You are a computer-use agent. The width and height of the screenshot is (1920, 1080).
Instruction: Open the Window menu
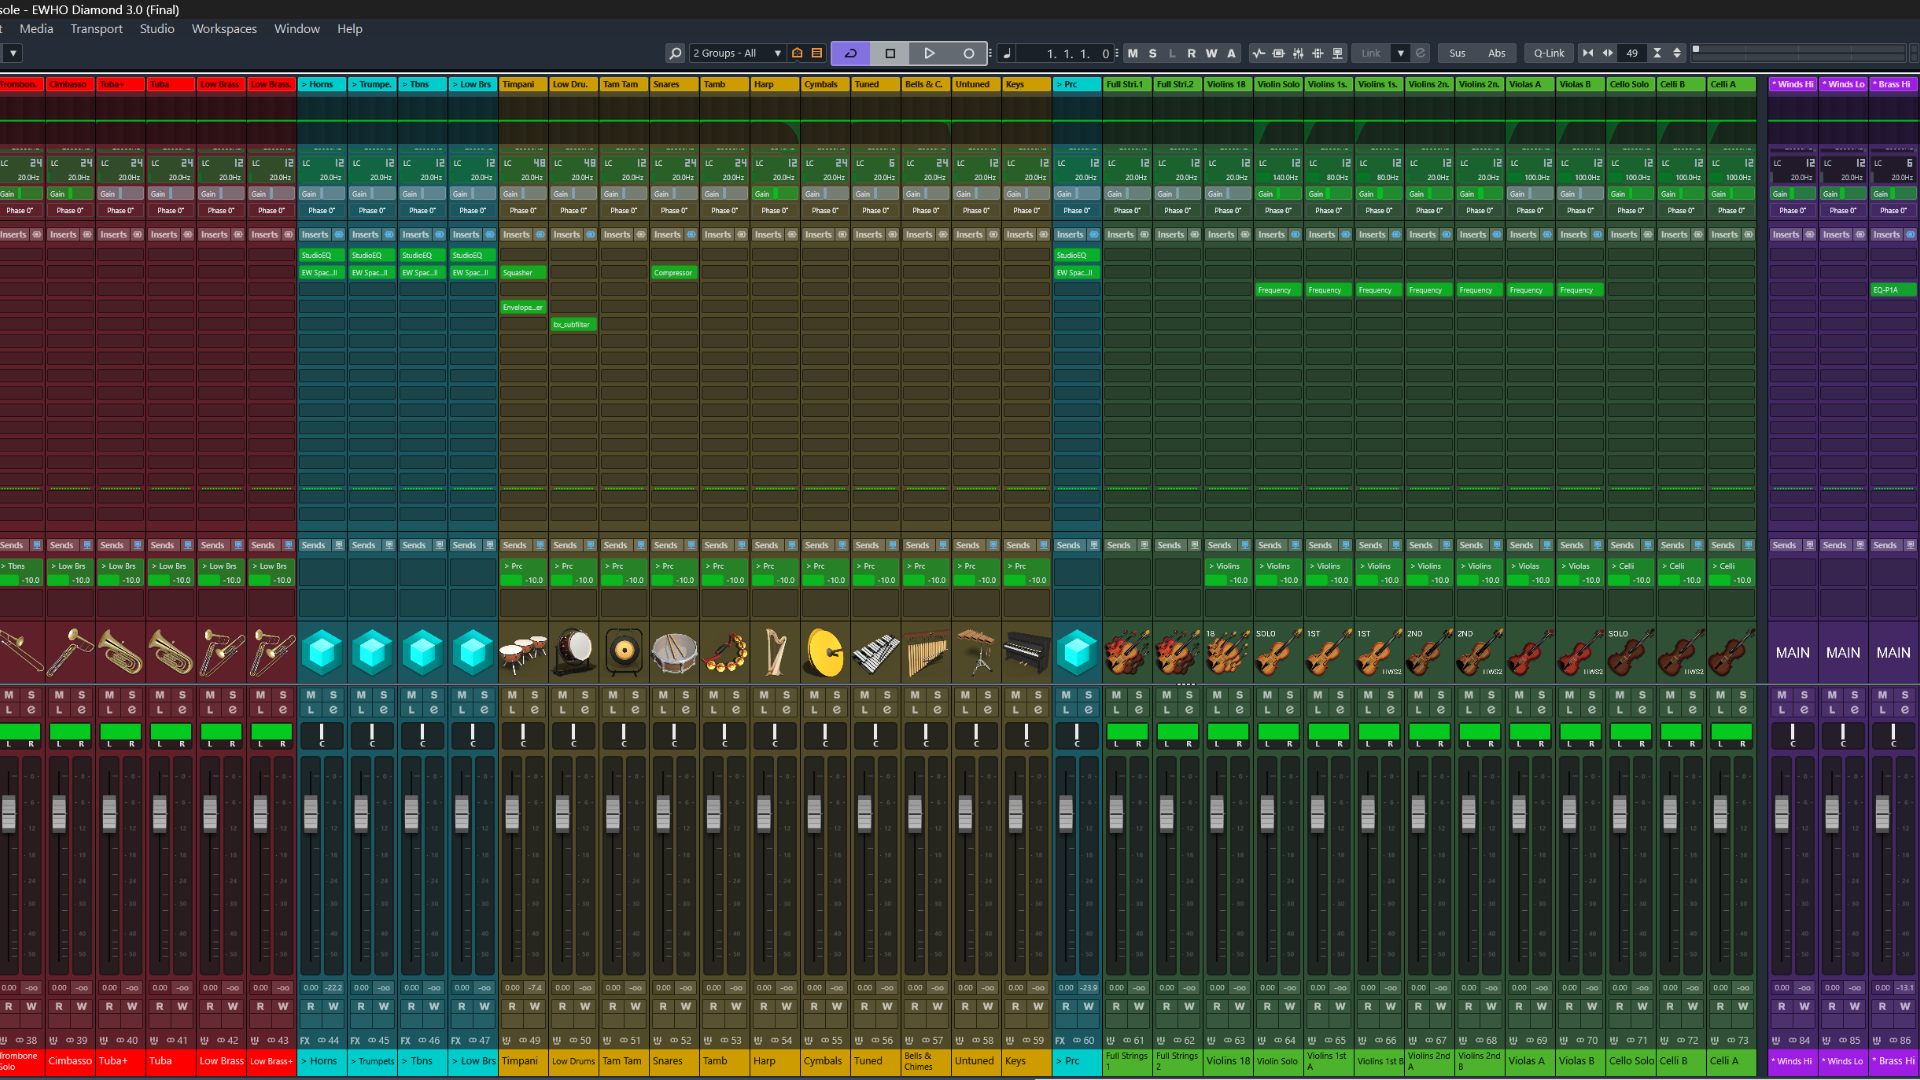point(297,29)
